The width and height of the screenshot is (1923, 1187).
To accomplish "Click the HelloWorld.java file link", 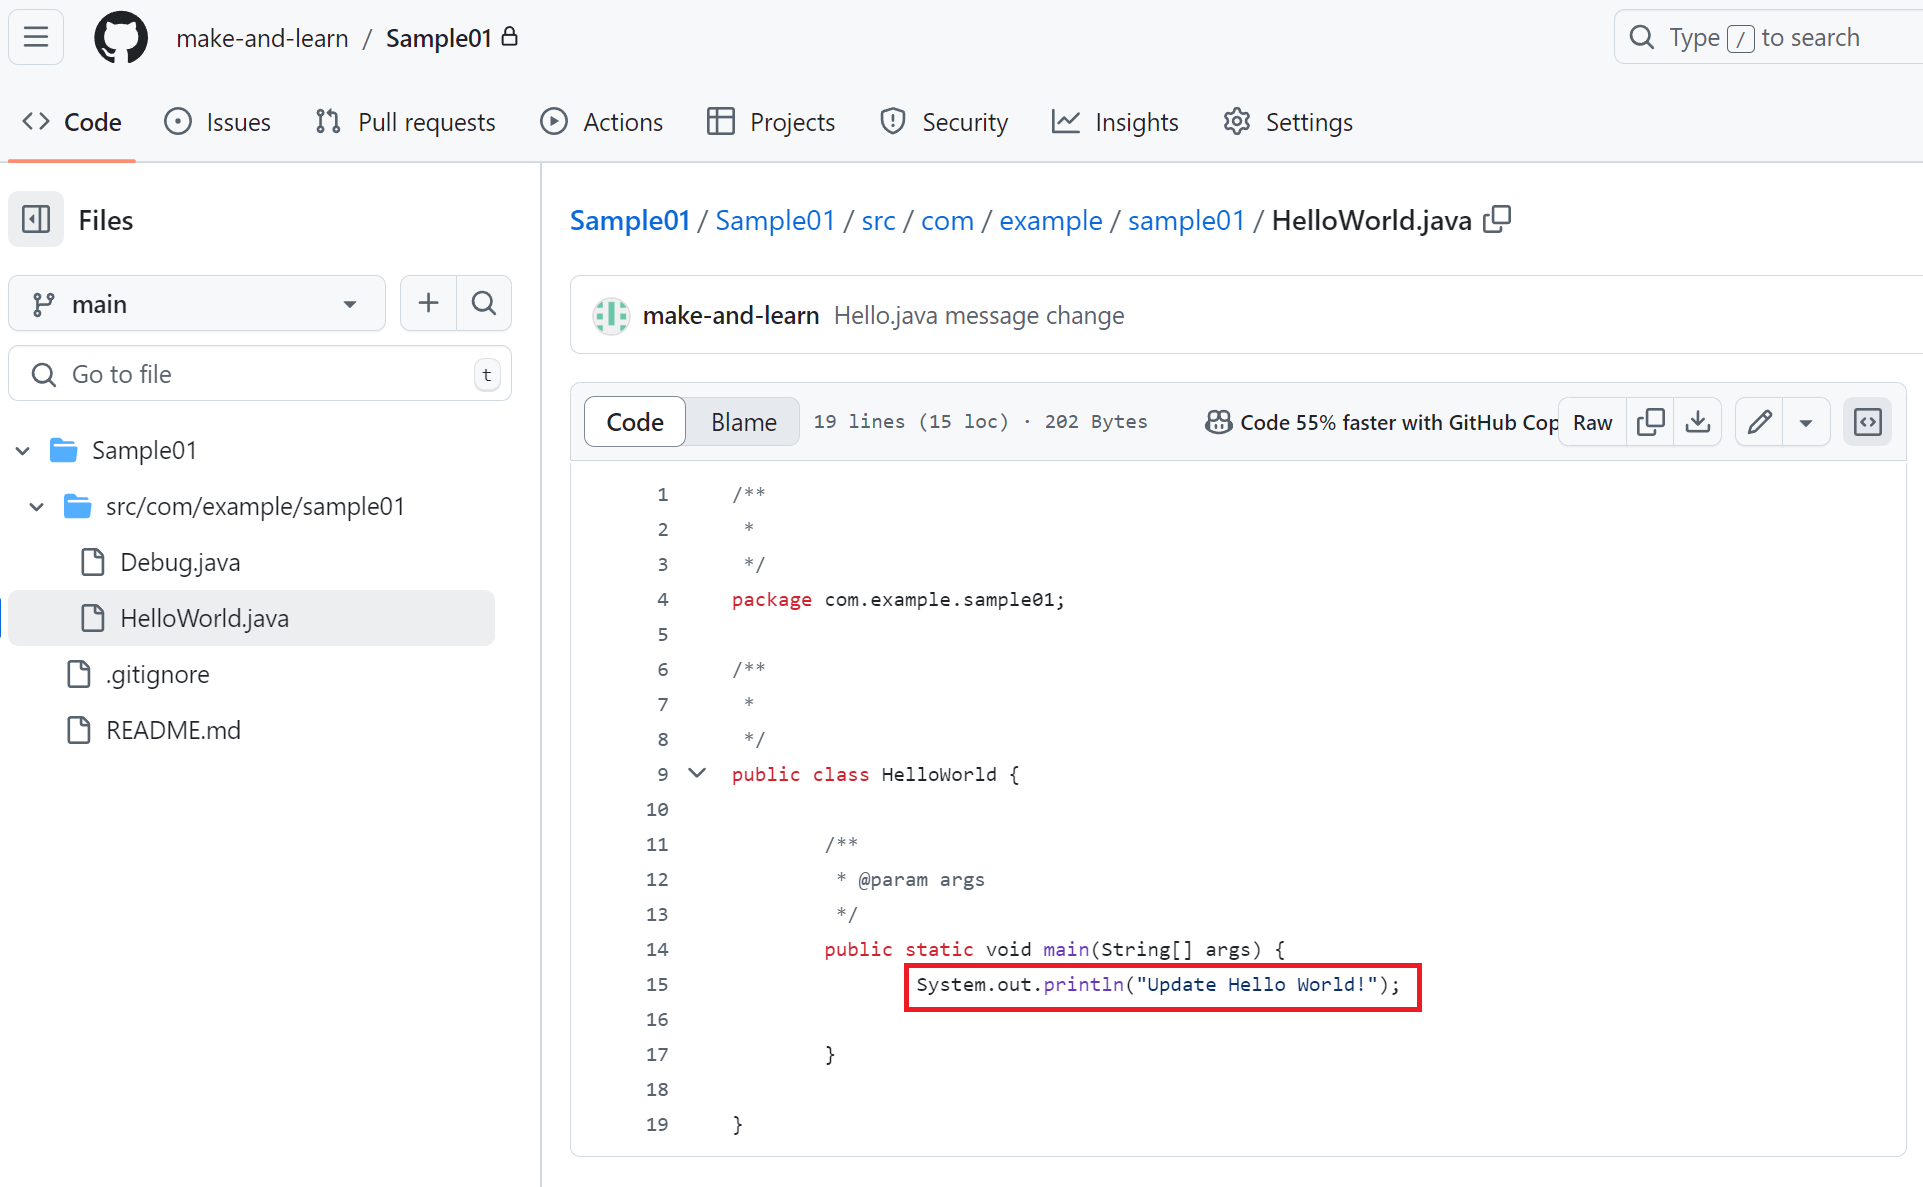I will click(203, 617).
